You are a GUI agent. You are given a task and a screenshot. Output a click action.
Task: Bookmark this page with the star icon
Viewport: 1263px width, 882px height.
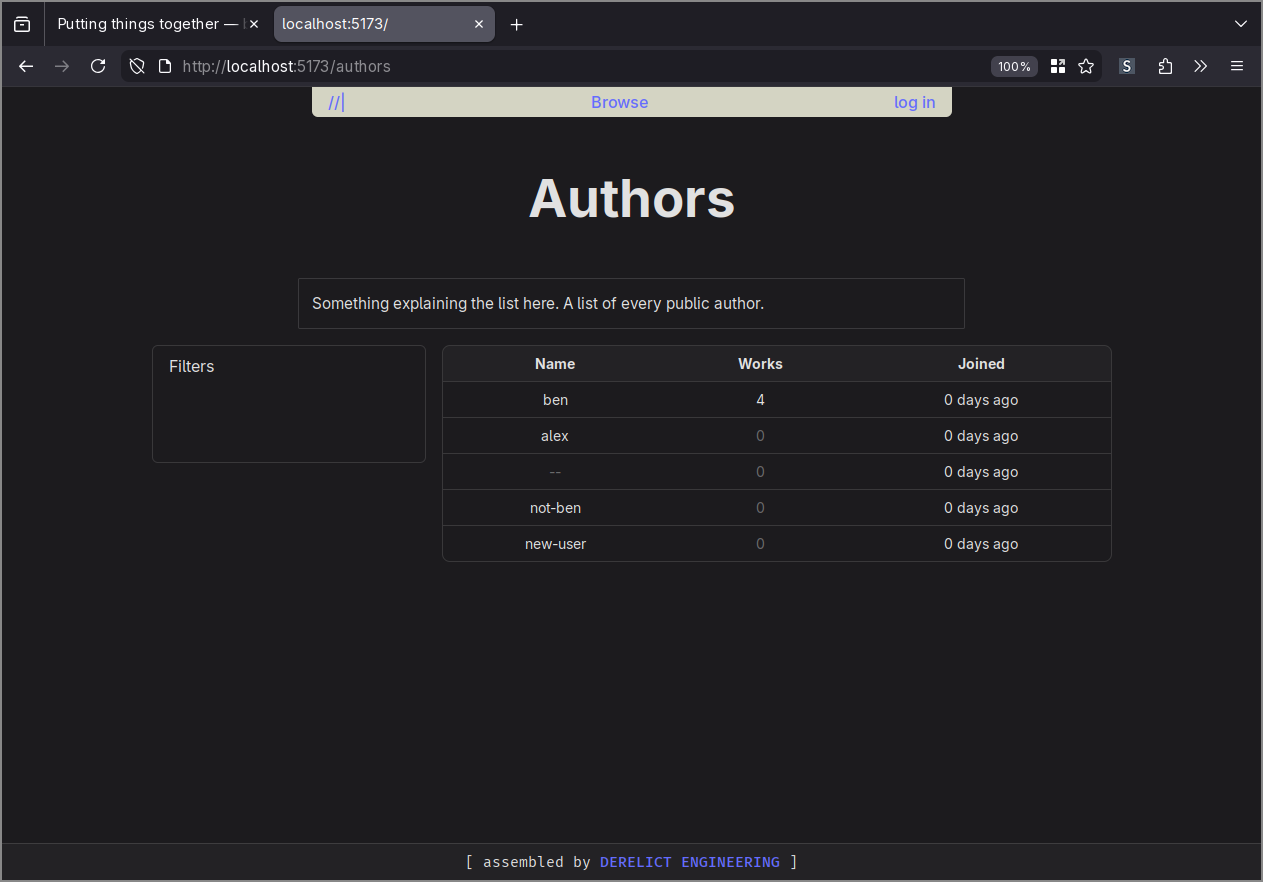point(1086,66)
